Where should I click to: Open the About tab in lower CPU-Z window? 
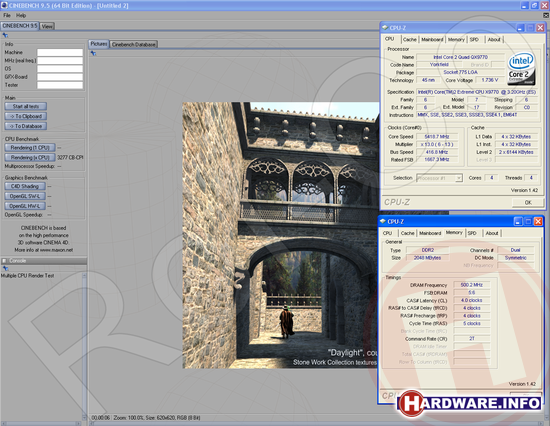pyautogui.click(x=492, y=233)
